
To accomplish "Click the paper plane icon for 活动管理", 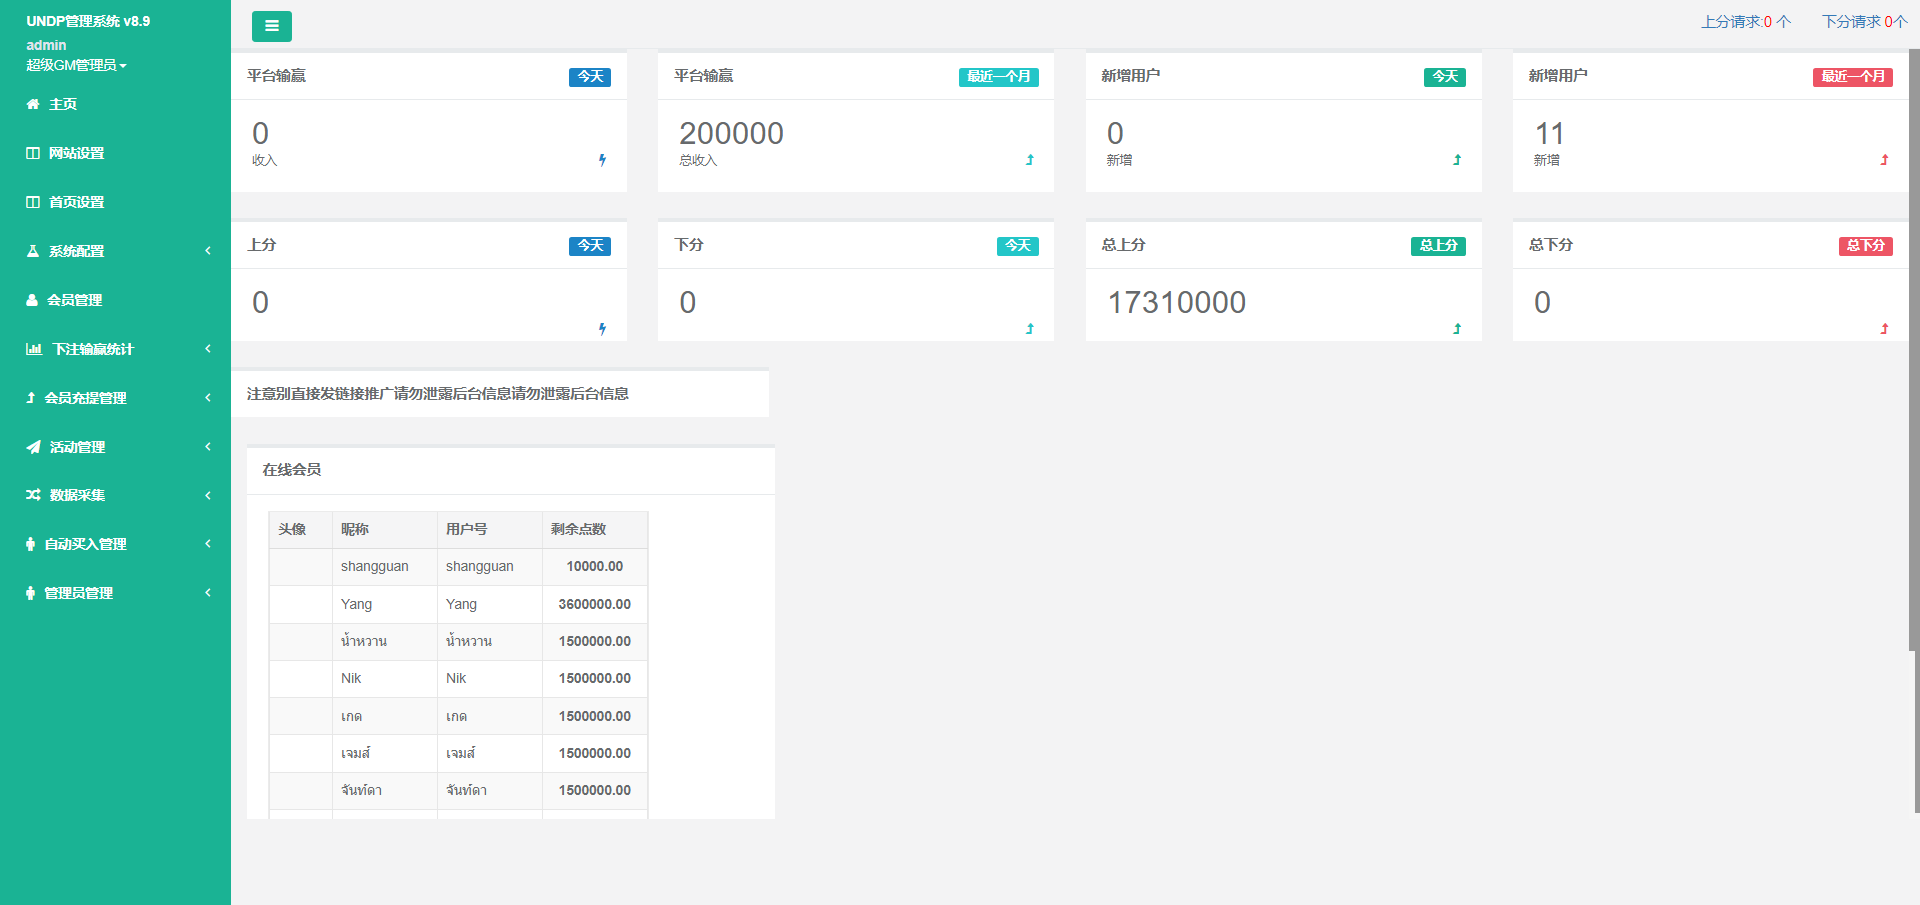I will (34, 447).
